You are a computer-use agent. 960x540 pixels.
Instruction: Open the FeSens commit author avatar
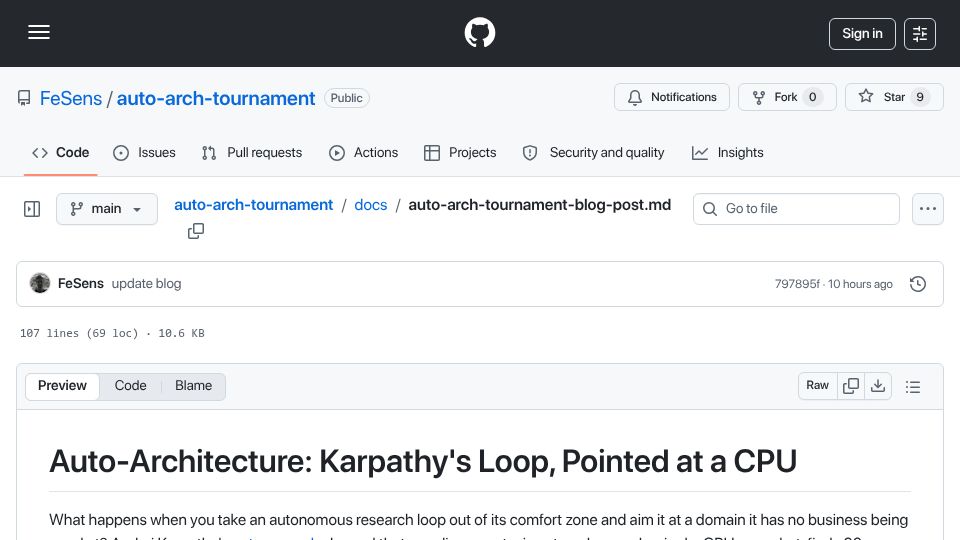40,283
